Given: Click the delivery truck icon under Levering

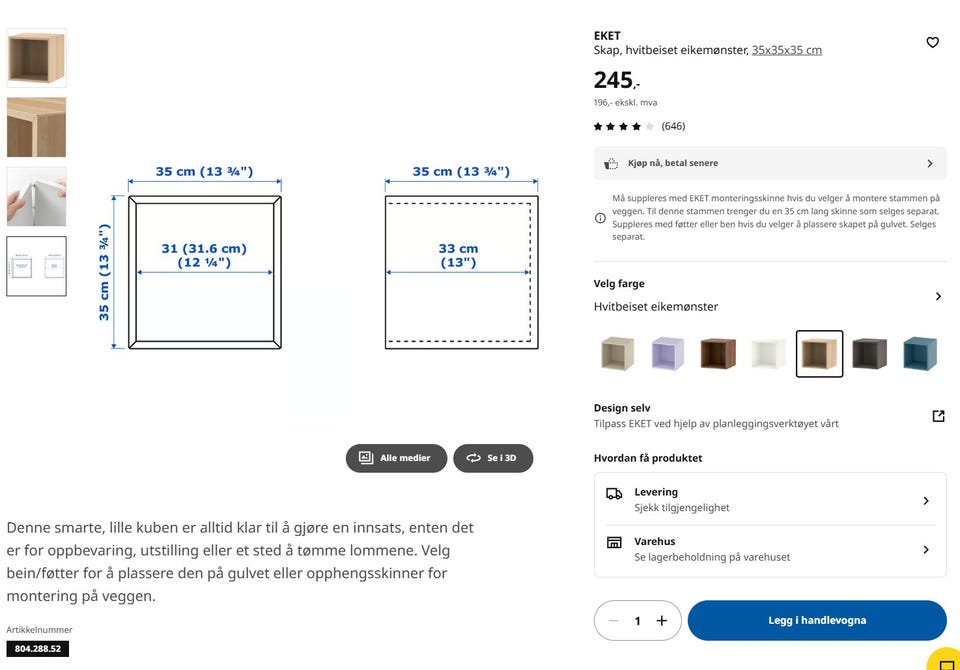Looking at the screenshot, I should 612,492.
